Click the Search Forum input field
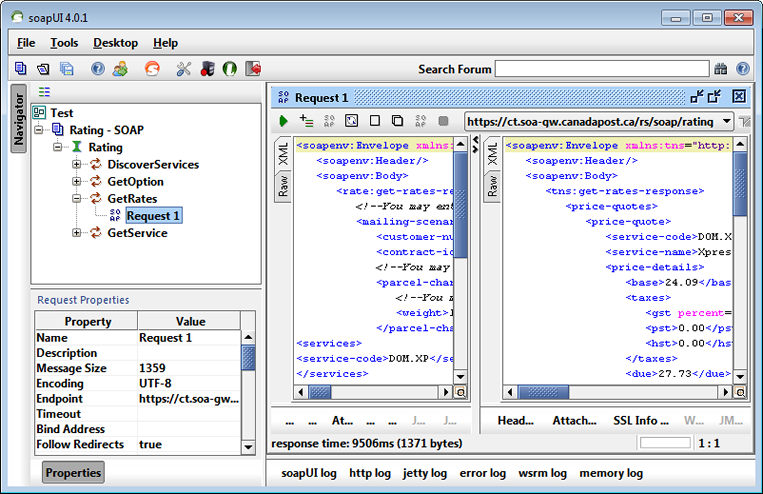 pos(602,69)
